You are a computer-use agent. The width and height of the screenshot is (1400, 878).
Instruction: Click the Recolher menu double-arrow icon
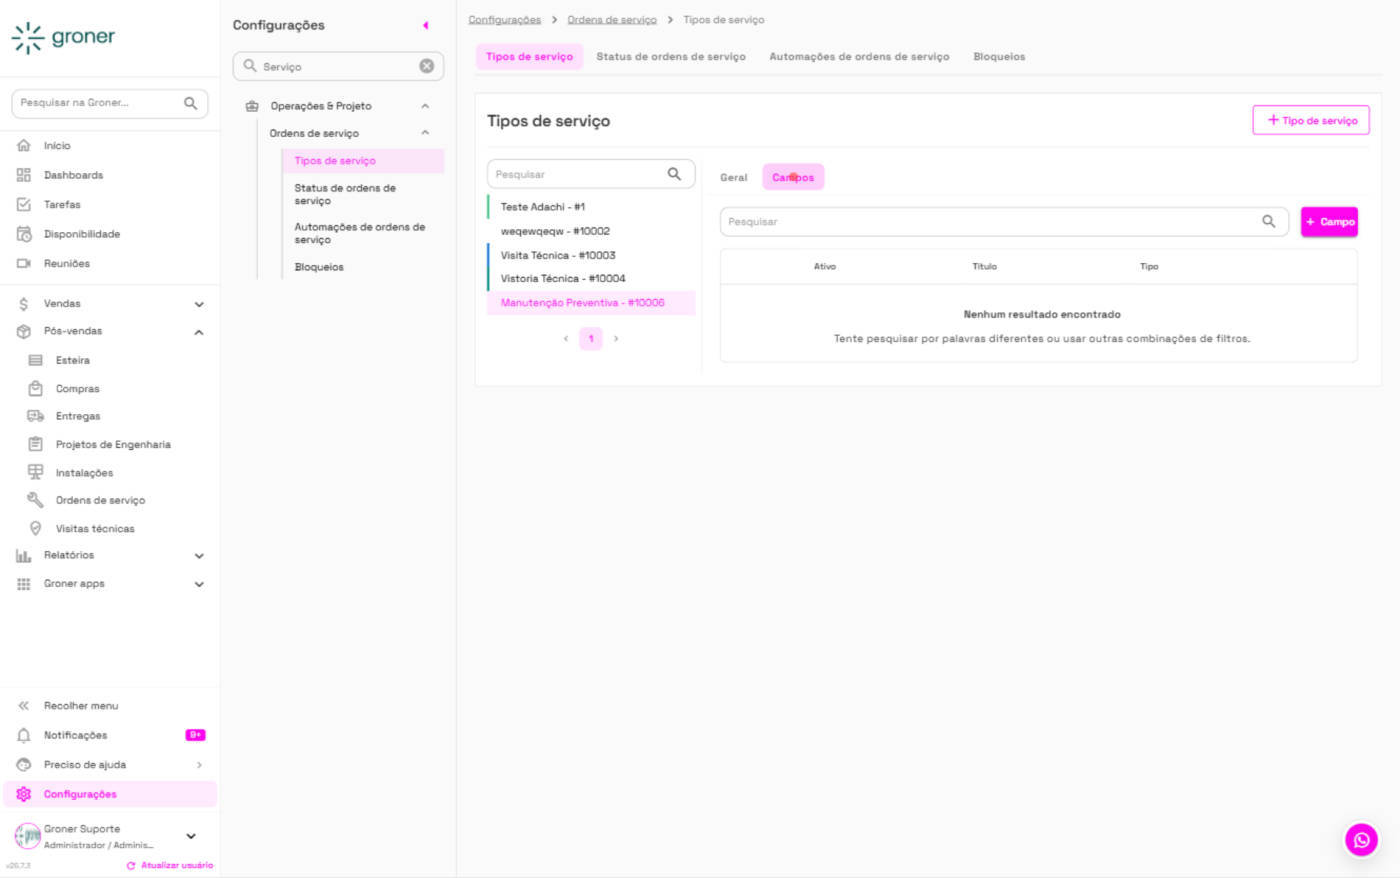[x=24, y=706]
